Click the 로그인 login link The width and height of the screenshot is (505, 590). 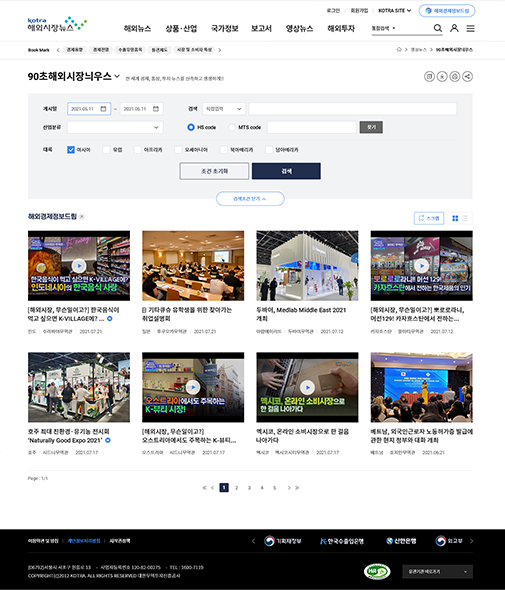coord(333,11)
